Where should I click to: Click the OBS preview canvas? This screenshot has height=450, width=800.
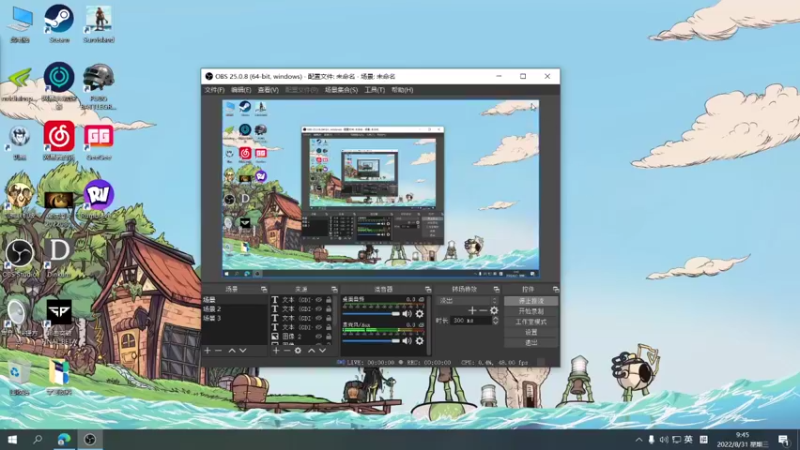381,189
